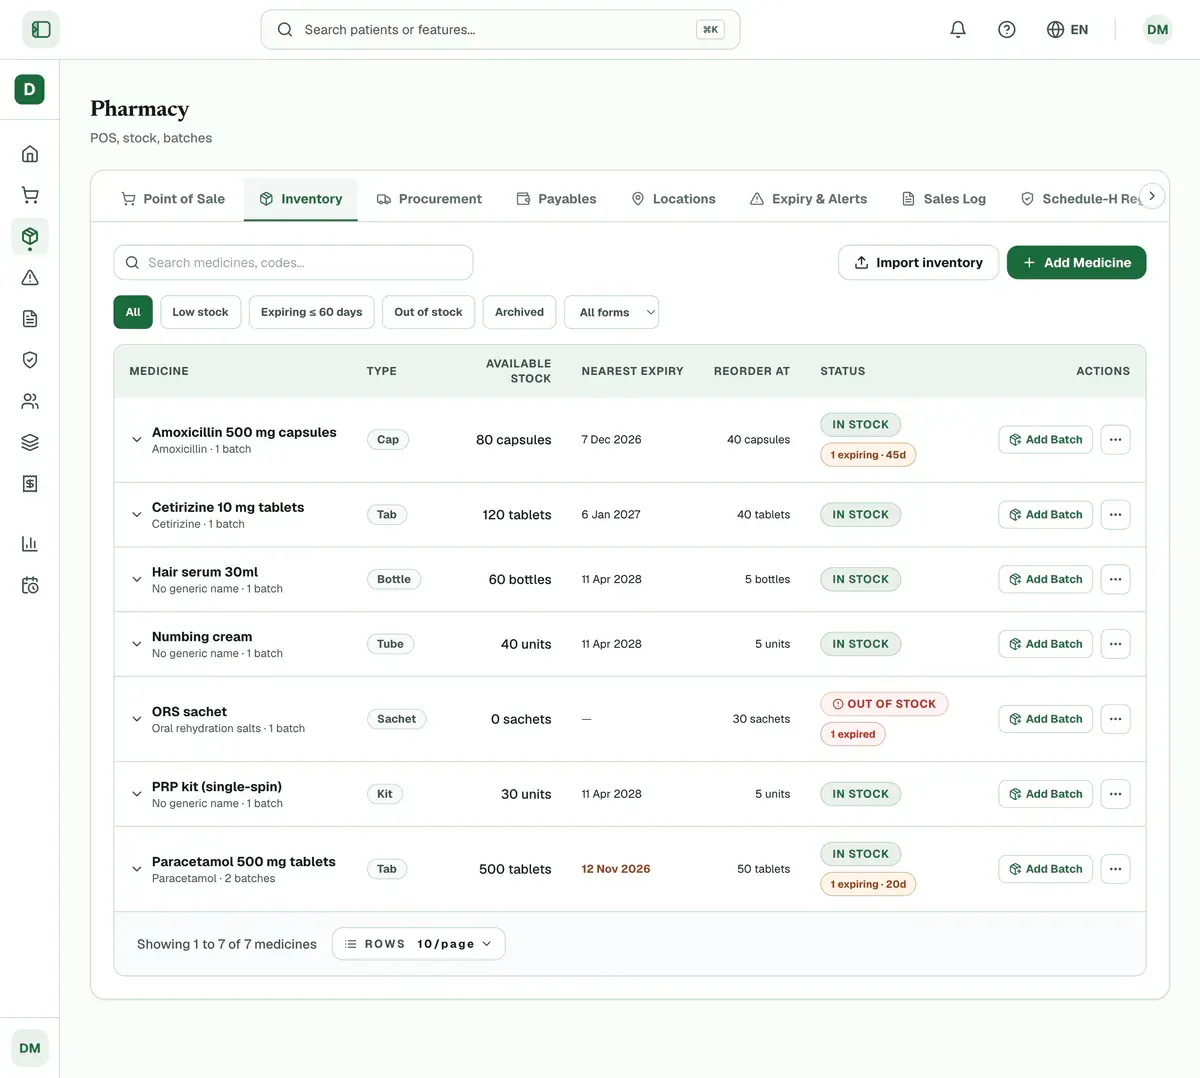Click the green D workspace logo

[x=30, y=90]
